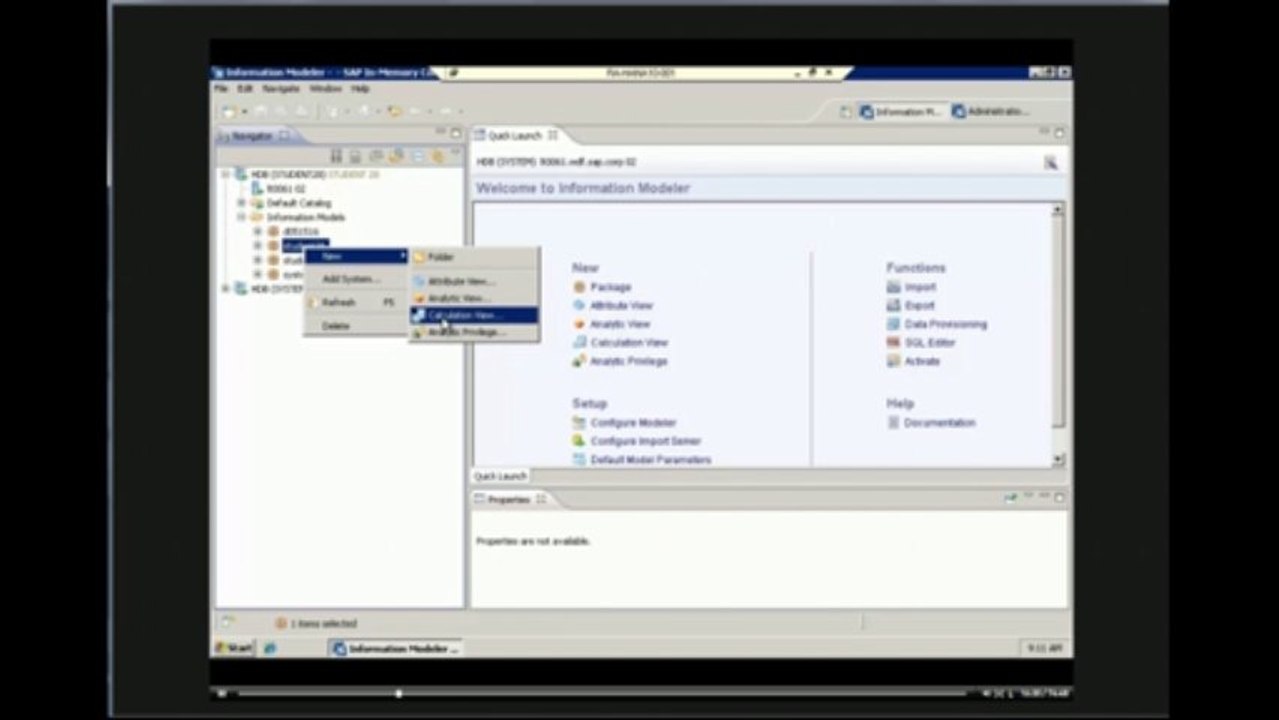Click the Folder icon in New submenu
The height and width of the screenshot is (720, 1279).
420,257
